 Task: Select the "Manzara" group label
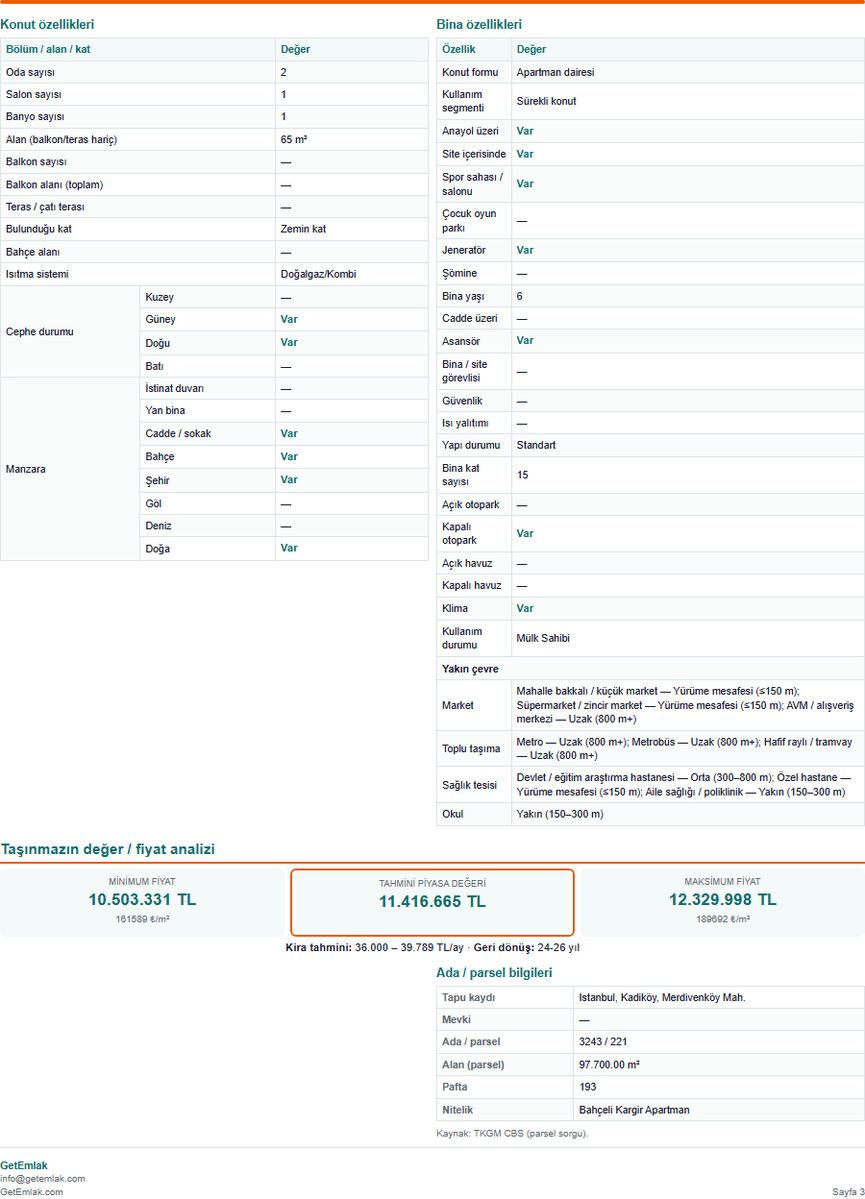pyautogui.click(x=25, y=469)
